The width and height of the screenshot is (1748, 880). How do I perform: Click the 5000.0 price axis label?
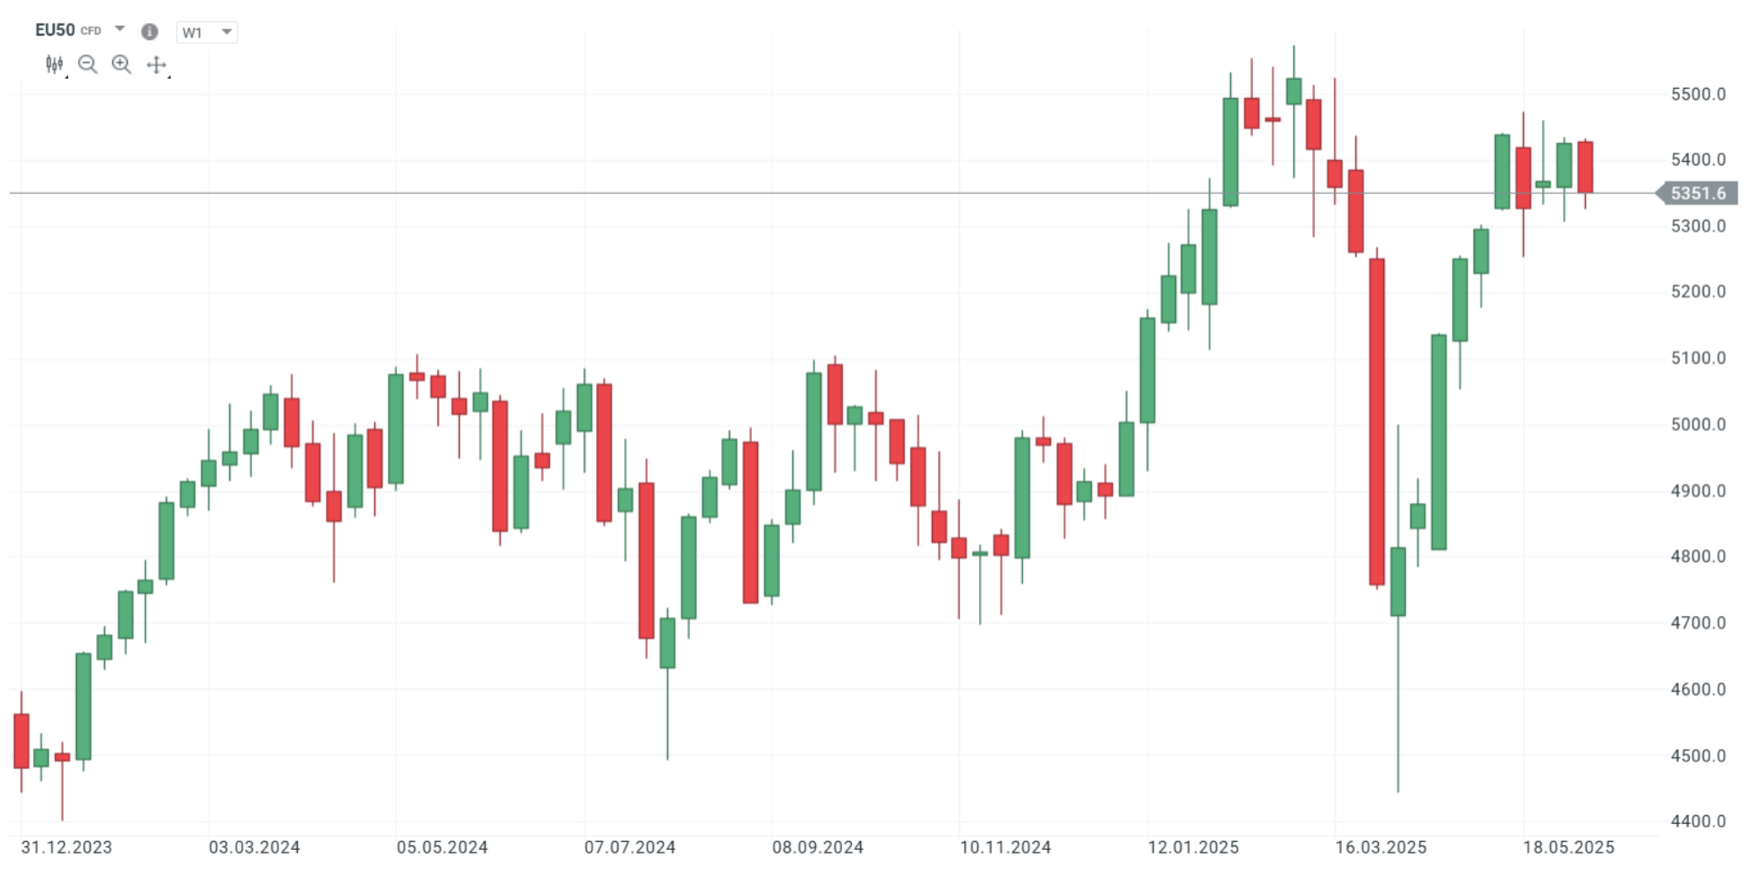pyautogui.click(x=1698, y=424)
